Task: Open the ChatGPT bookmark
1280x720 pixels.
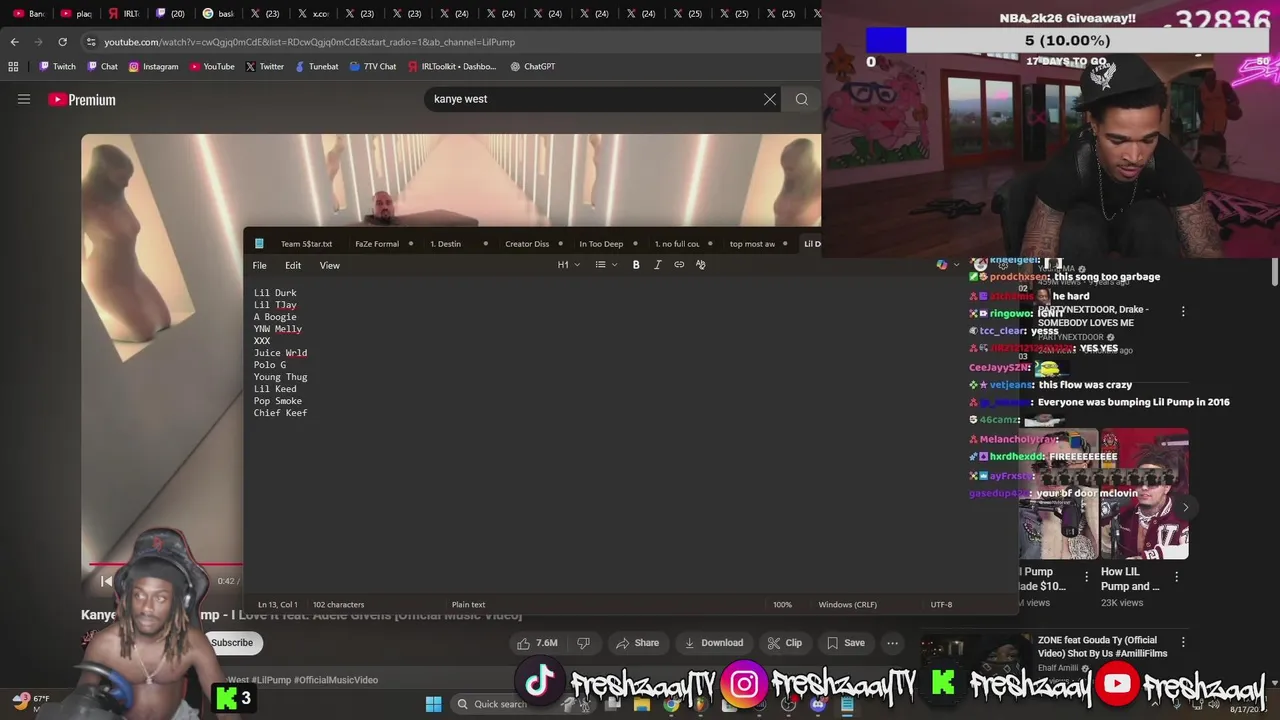Action: (532, 67)
